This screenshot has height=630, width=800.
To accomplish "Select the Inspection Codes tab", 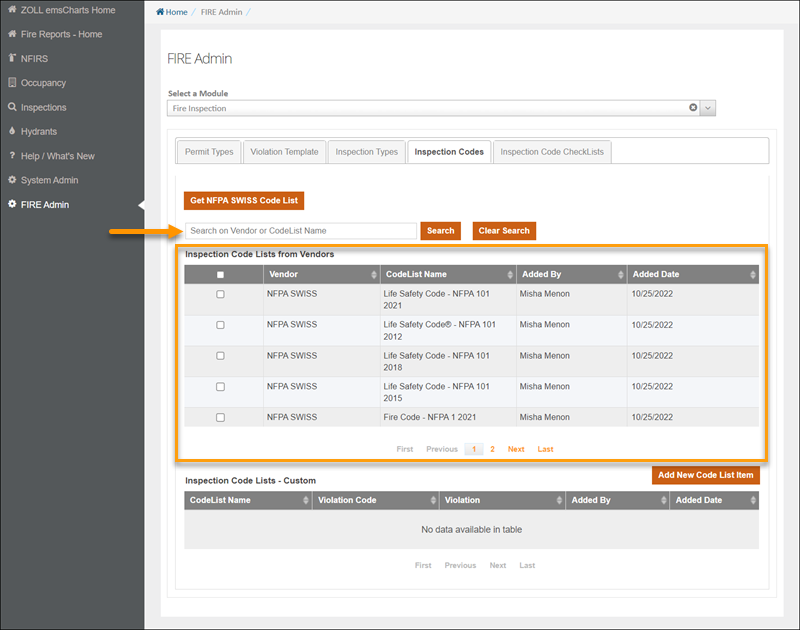I will pyautogui.click(x=449, y=152).
